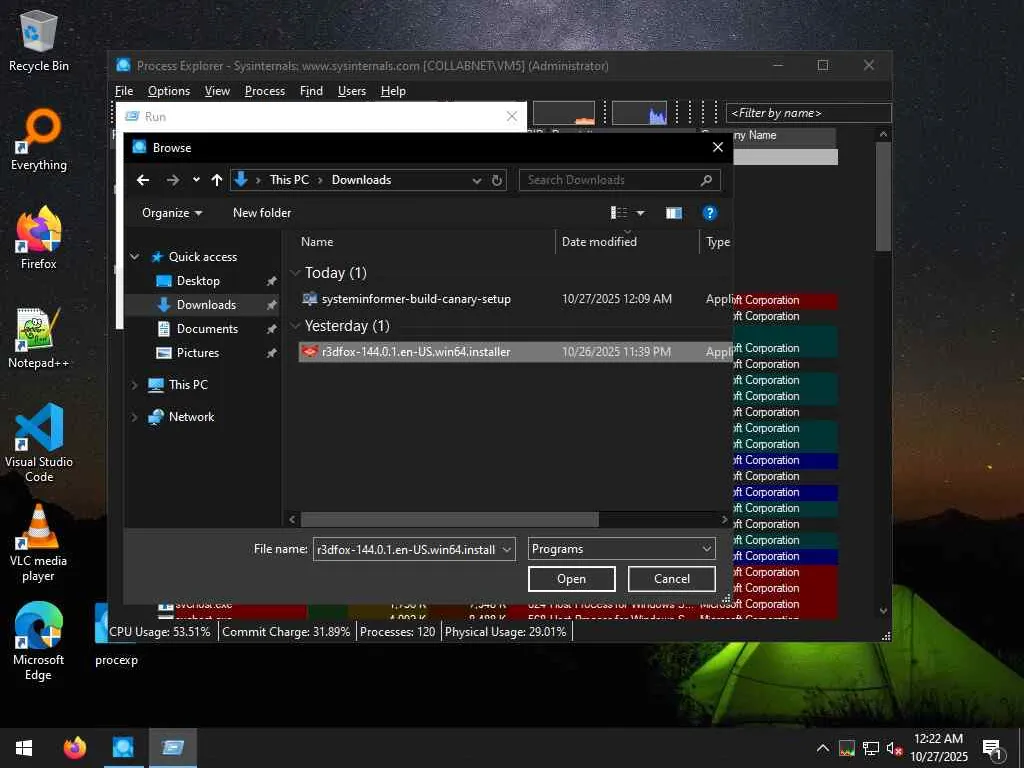Click the Downloads breadcrumb in address bar
Screen dimensions: 1024x768
(361, 180)
